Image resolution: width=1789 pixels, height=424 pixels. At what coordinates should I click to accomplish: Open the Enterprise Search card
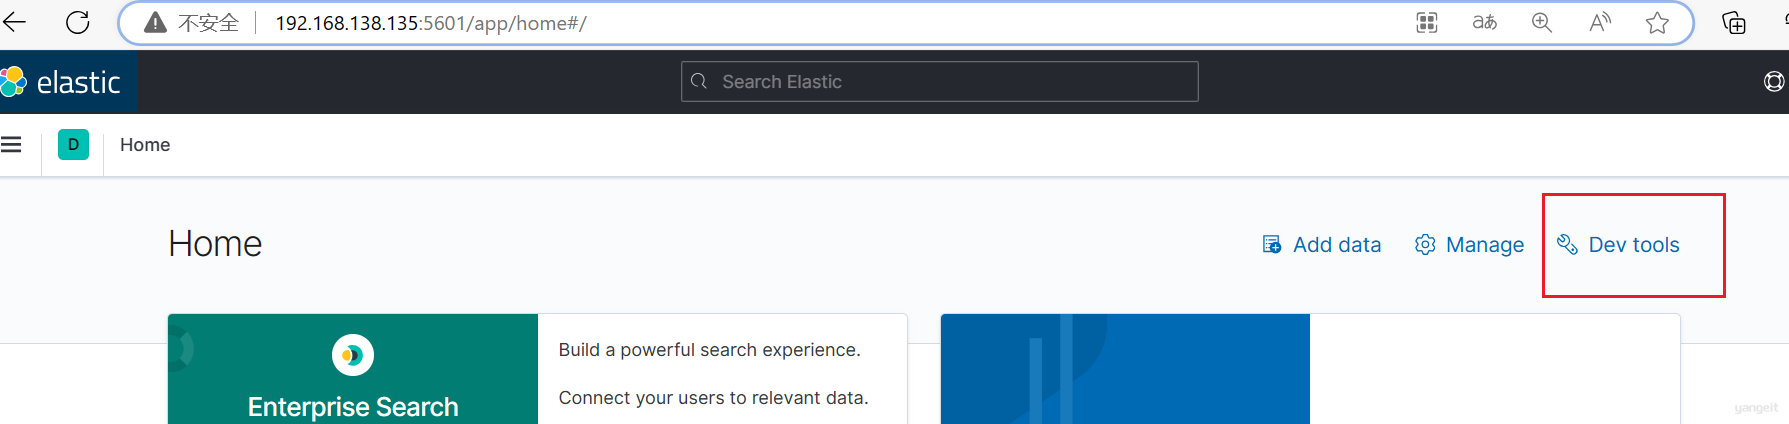pyautogui.click(x=538, y=369)
